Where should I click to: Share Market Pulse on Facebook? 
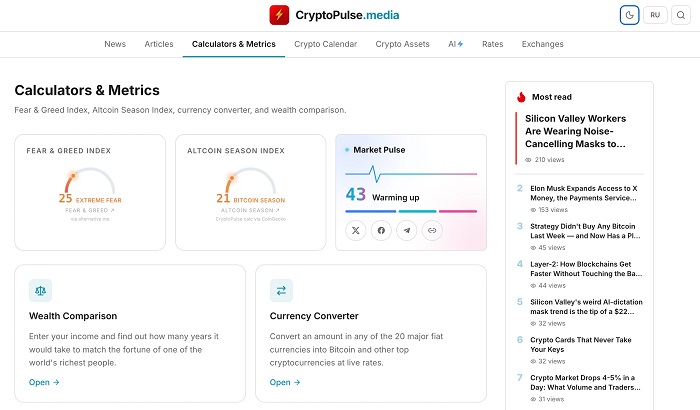coord(381,230)
